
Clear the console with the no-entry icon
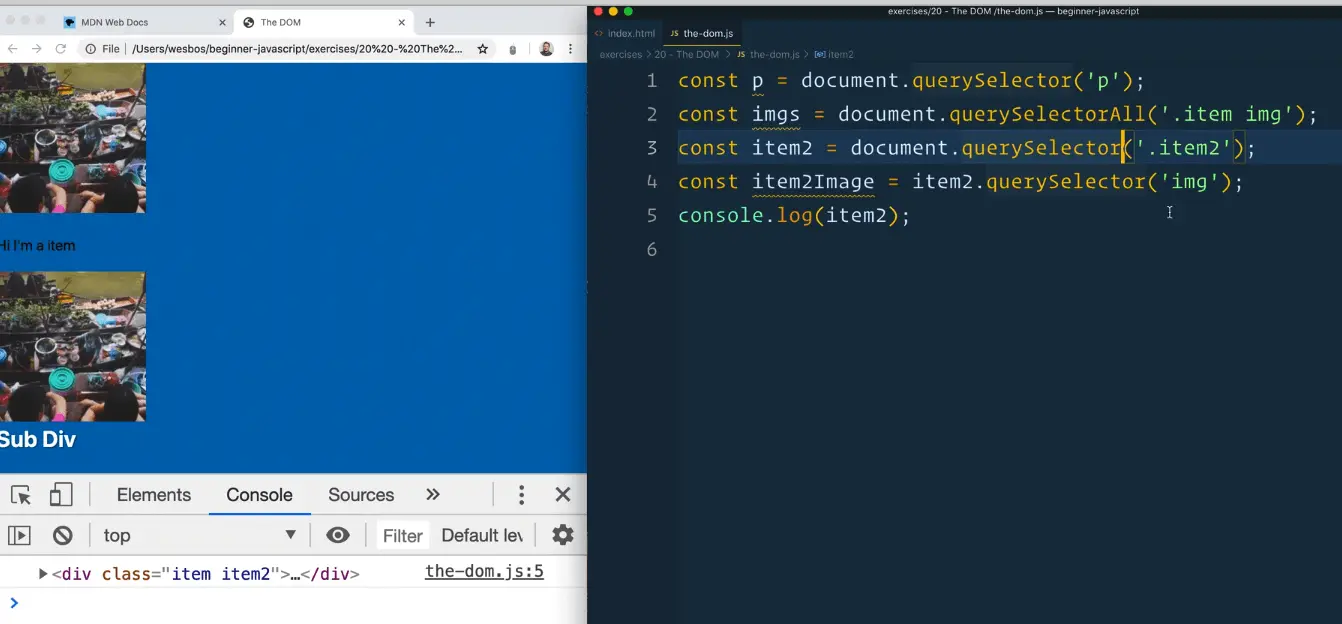point(62,535)
